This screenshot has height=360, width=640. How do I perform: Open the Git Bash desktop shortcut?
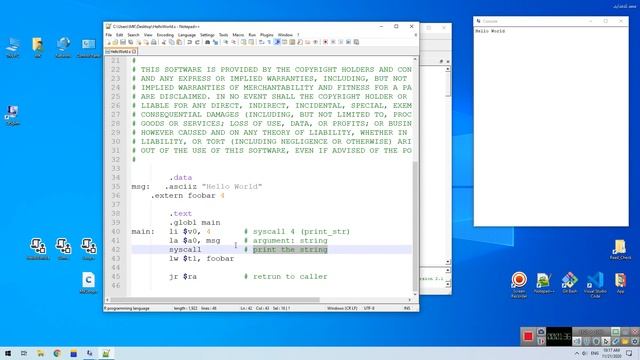pyautogui.click(x=569, y=283)
